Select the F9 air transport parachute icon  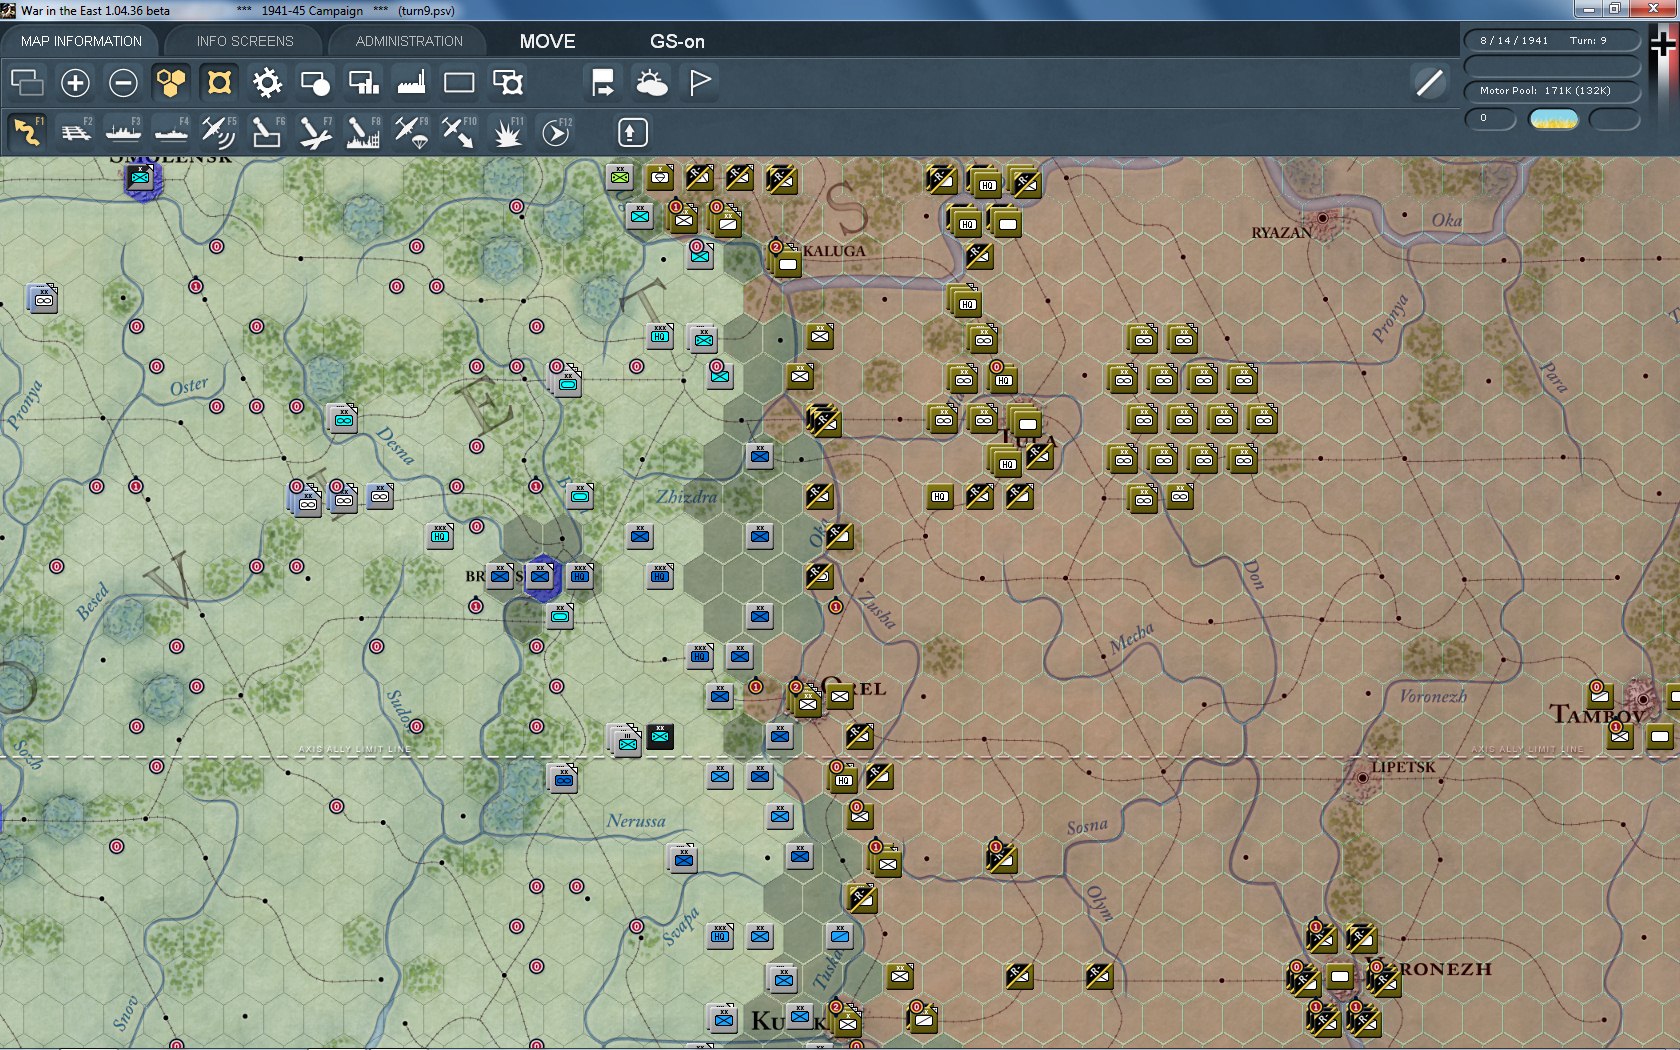click(411, 132)
